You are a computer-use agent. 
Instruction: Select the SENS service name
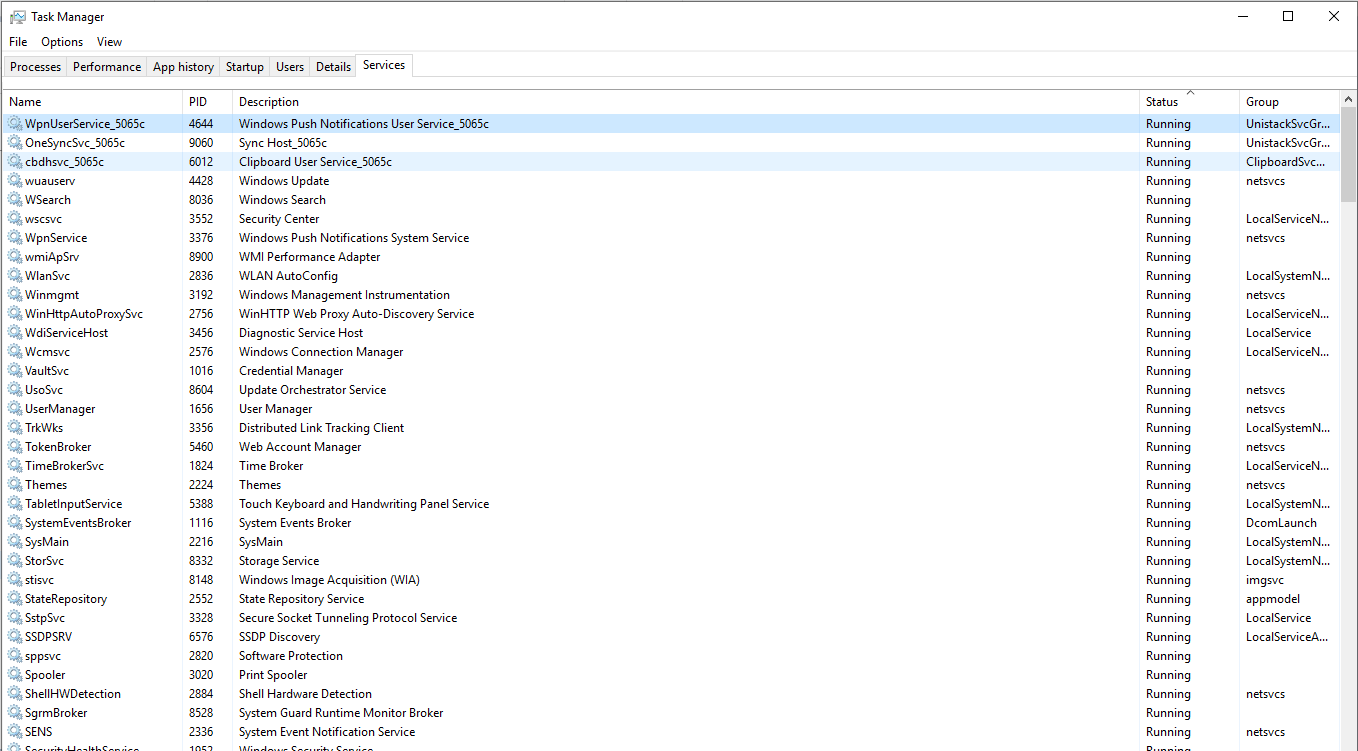pos(39,732)
